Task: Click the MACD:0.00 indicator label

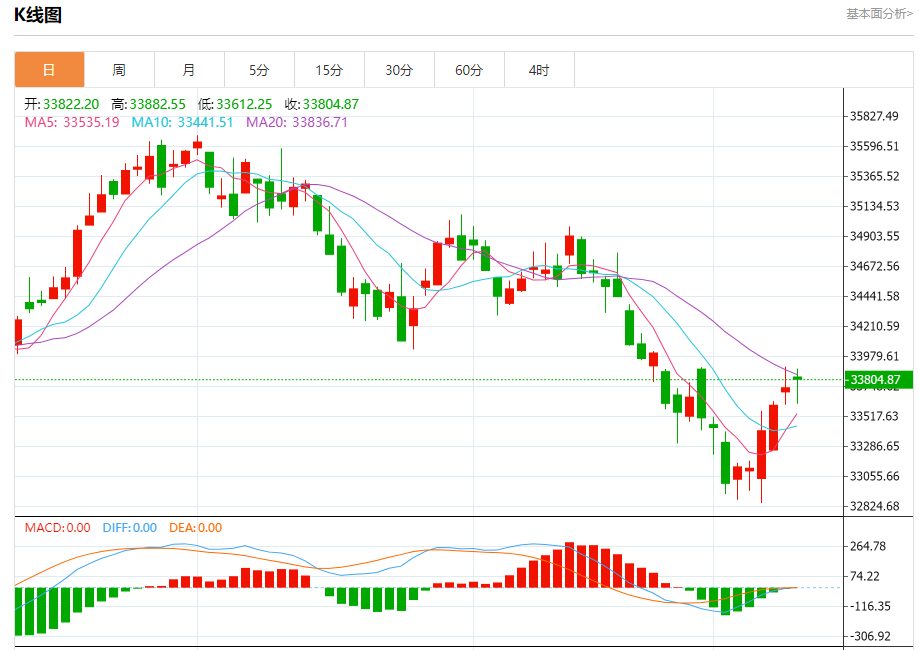Action: coord(57,528)
